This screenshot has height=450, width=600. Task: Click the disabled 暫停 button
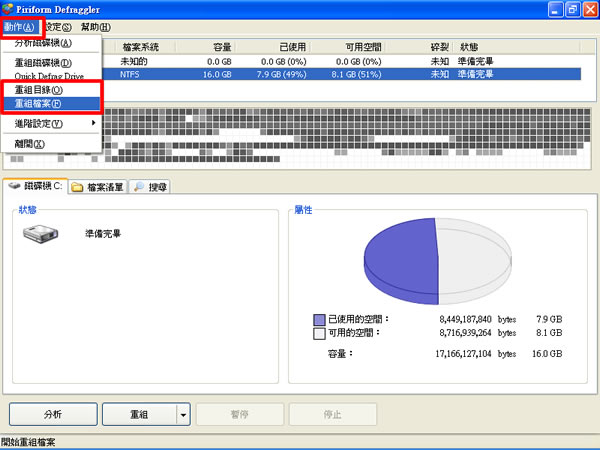[x=240, y=414]
